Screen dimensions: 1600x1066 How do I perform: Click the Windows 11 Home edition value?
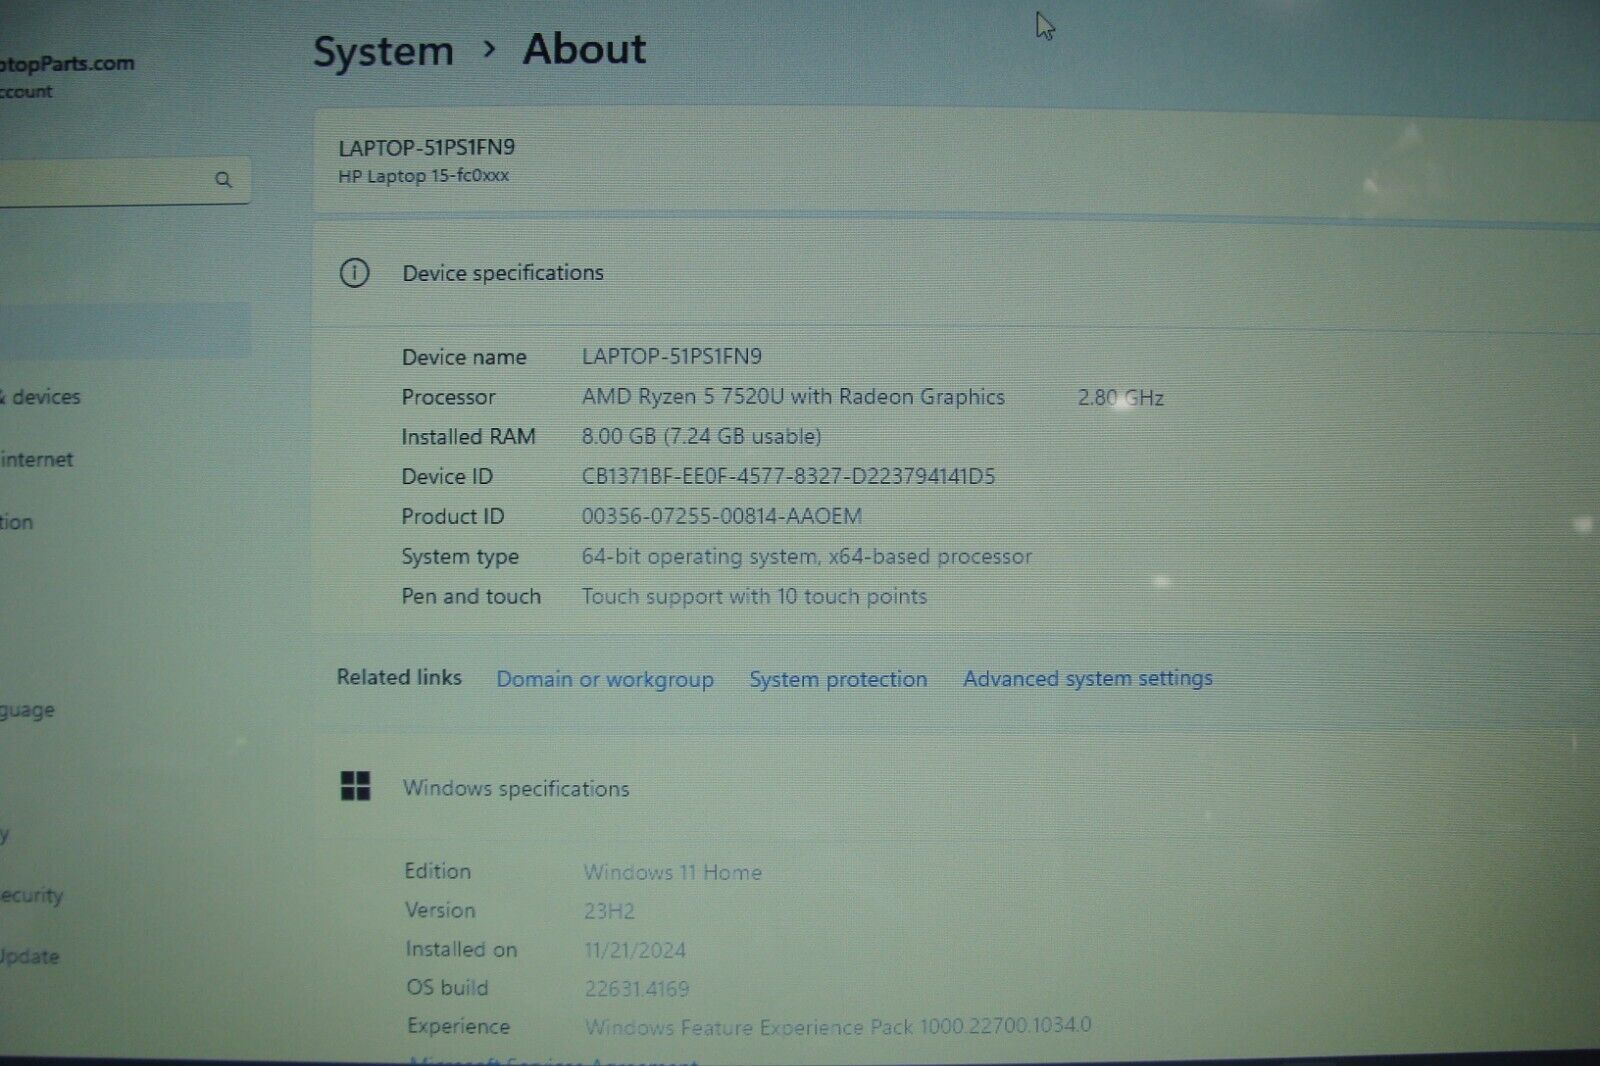coord(672,872)
